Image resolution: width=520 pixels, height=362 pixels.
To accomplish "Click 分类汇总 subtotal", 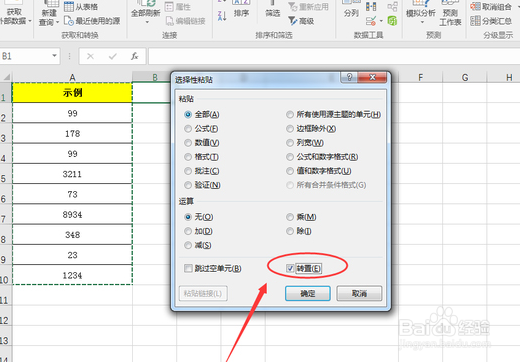I will point(491,21).
